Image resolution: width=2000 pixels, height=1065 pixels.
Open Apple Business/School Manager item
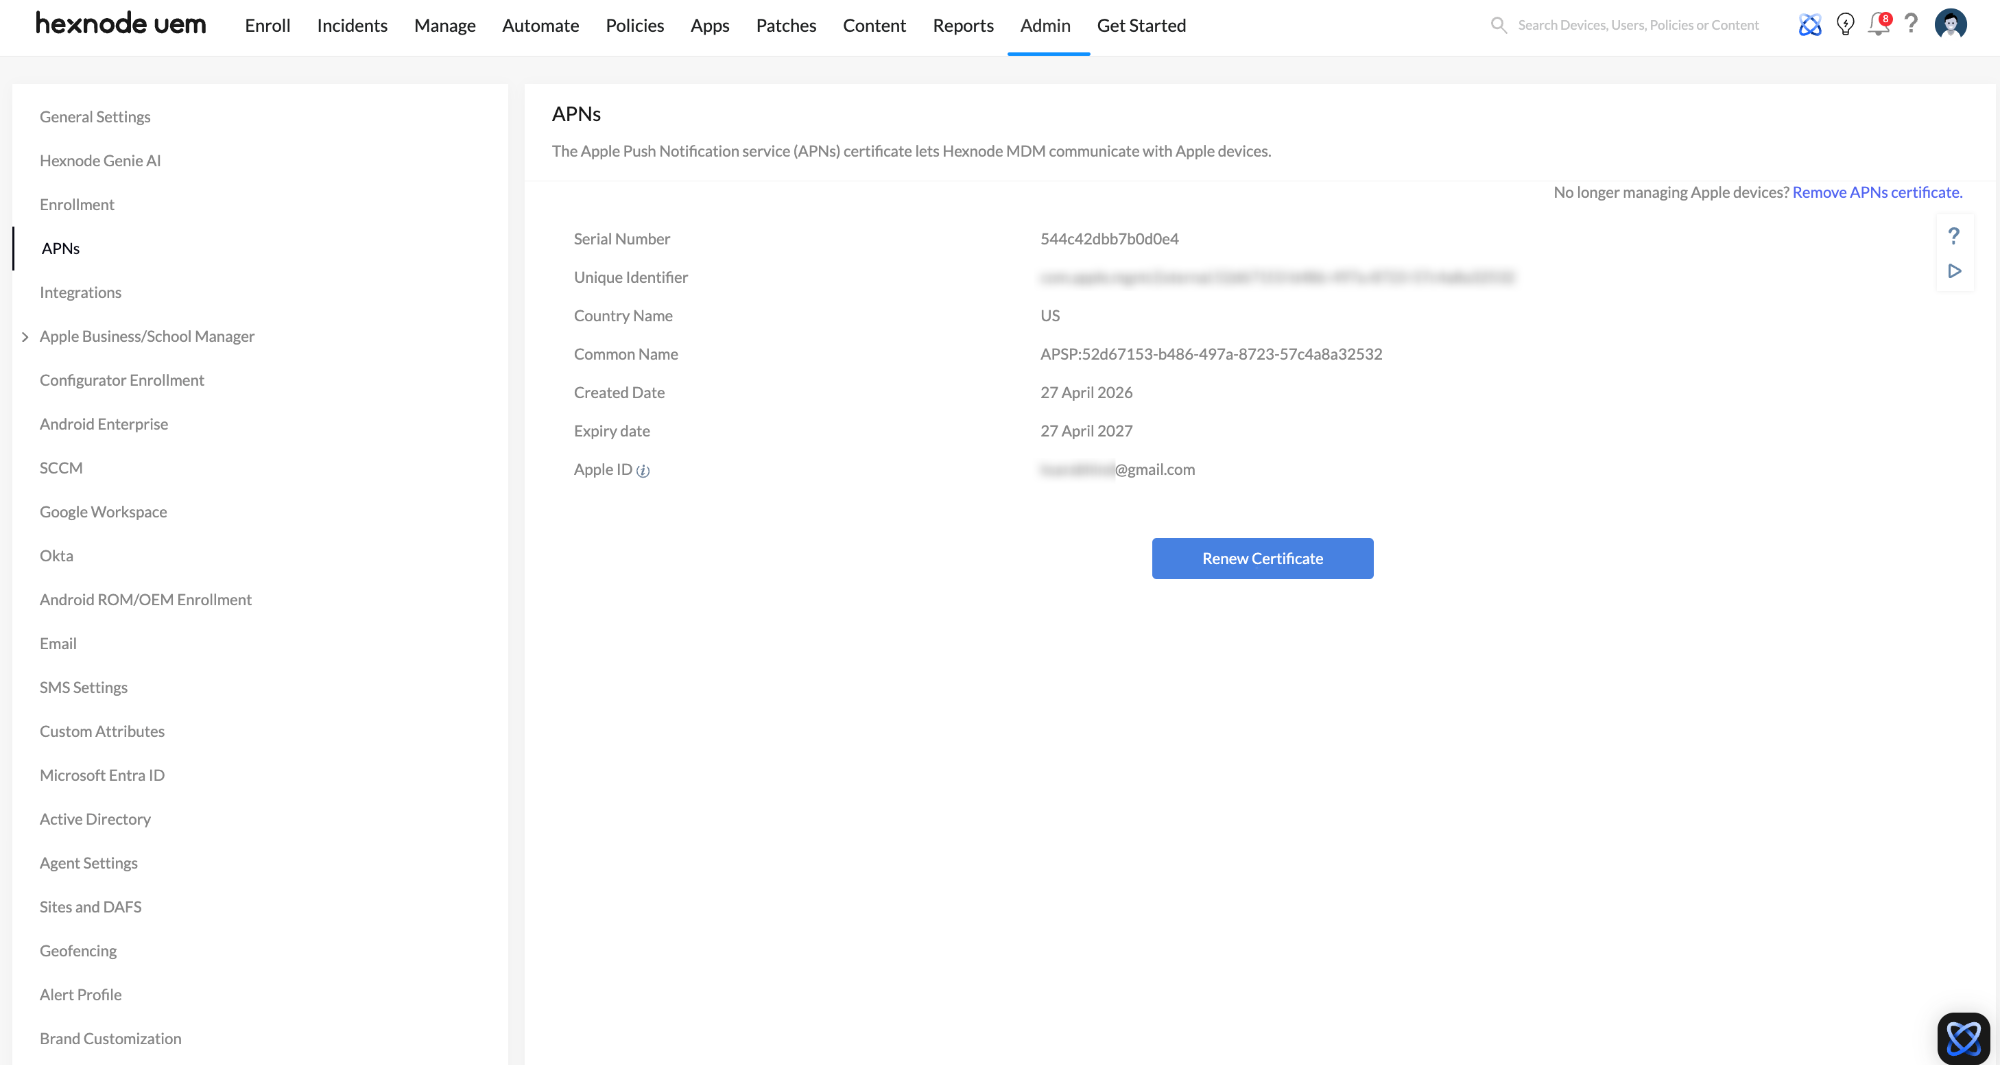pyautogui.click(x=147, y=337)
